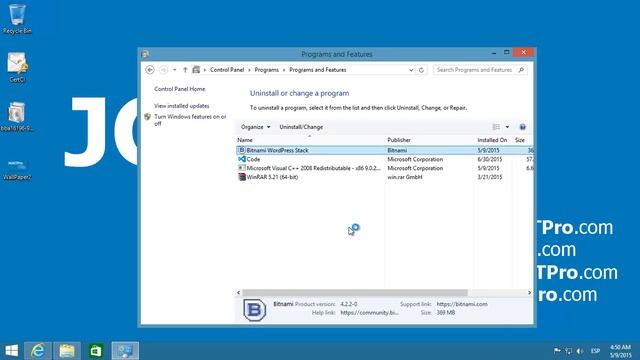
Task: Expand the address bar history dropdown
Action: pos(411,70)
